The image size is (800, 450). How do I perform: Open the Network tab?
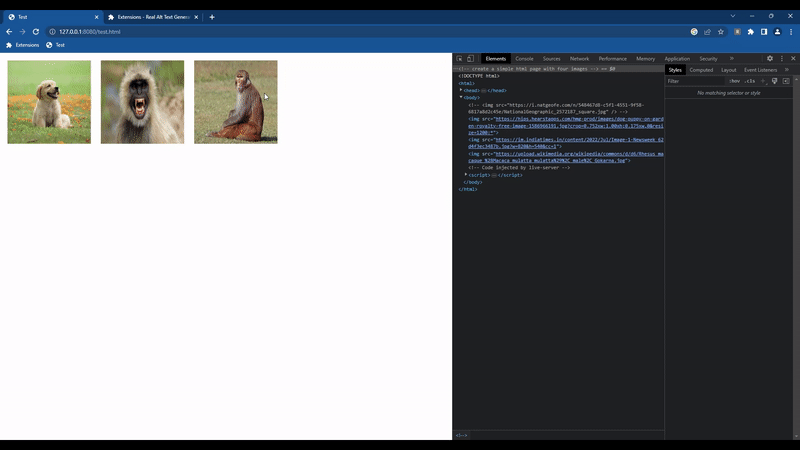pyautogui.click(x=579, y=59)
